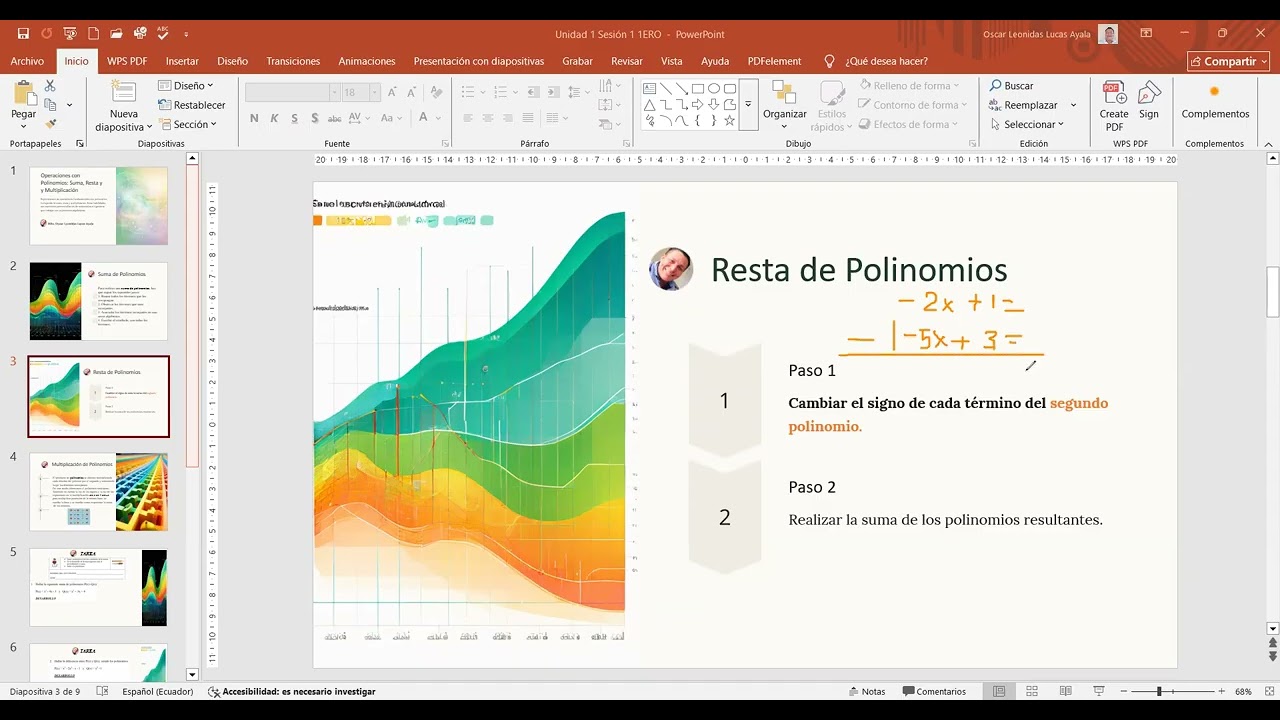
Task: Open the Insertar tab
Action: [182, 61]
